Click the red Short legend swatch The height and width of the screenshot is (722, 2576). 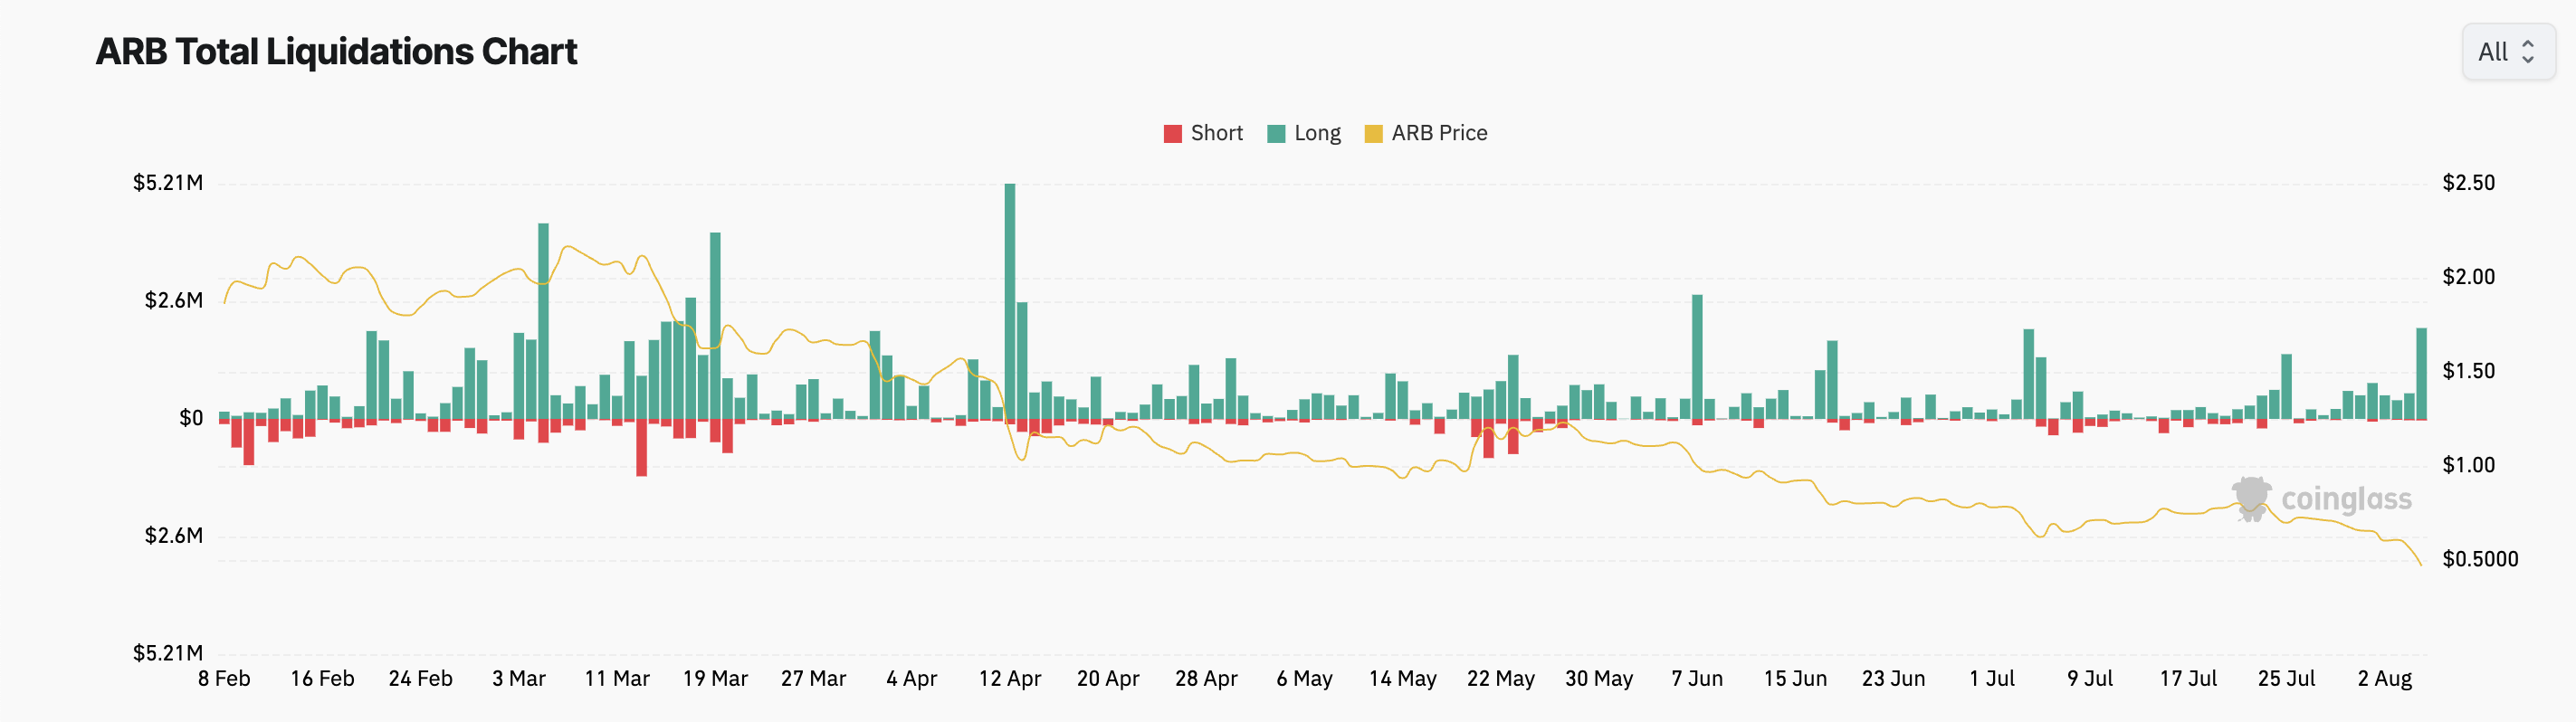coord(1173,134)
